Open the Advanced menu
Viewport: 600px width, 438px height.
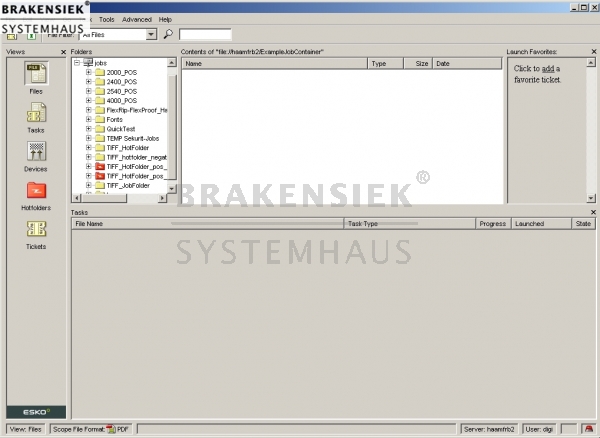click(137, 20)
